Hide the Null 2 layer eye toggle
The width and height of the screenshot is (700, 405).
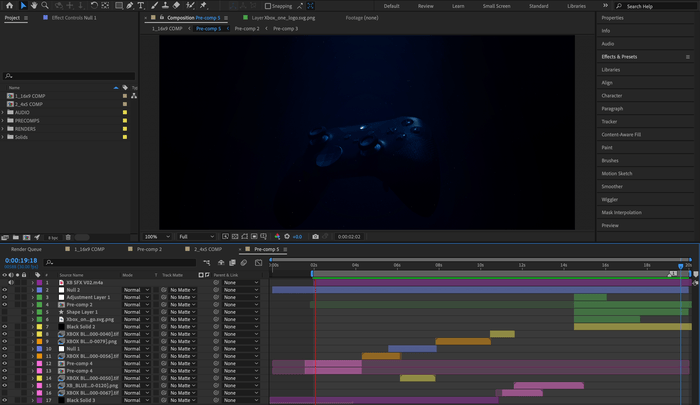click(4, 290)
